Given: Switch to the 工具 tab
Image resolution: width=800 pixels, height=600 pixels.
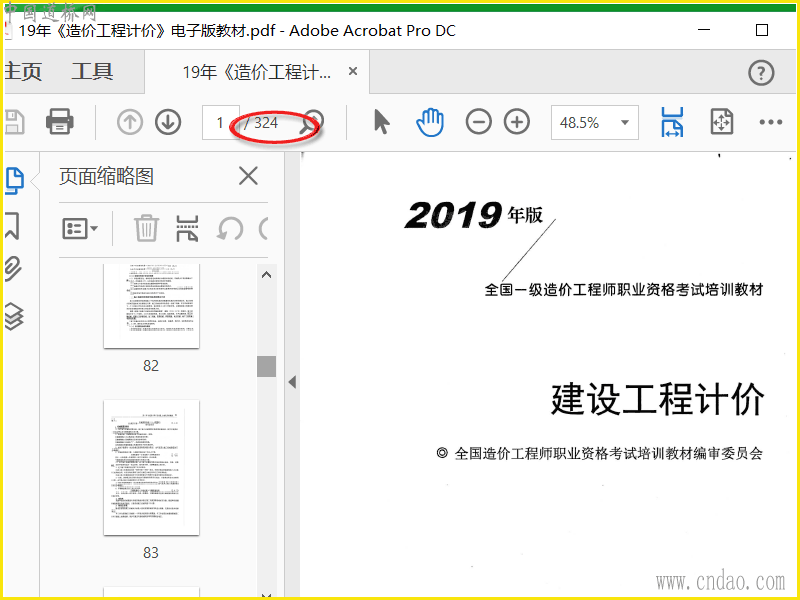Looking at the screenshot, I should 92,71.
